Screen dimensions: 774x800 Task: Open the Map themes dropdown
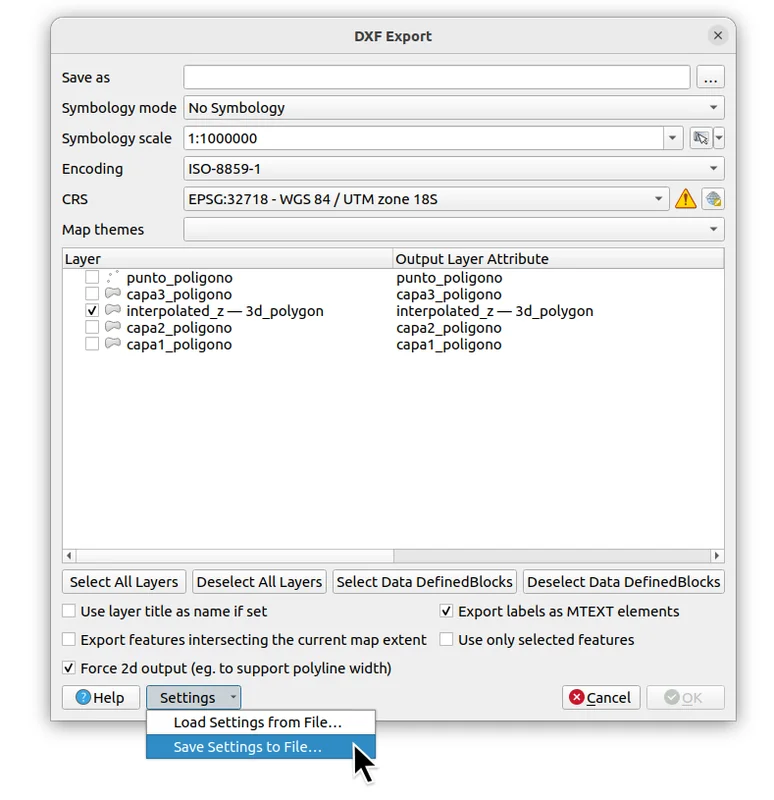click(x=453, y=230)
